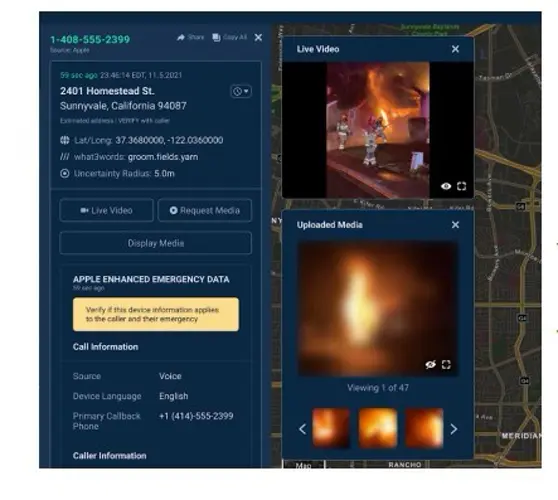This screenshot has height=500, width=558.
Task: Select the middle fire thumbnail
Action: tap(378, 428)
